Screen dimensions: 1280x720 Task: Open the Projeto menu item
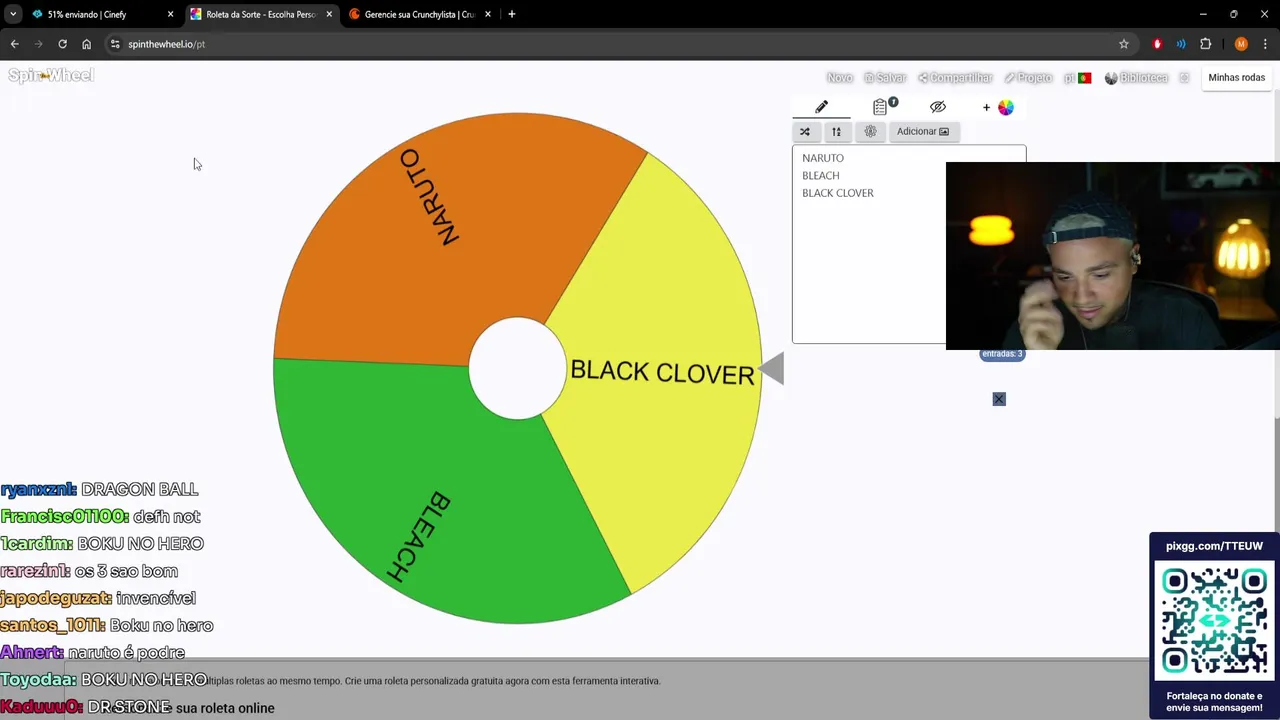pos(1028,77)
